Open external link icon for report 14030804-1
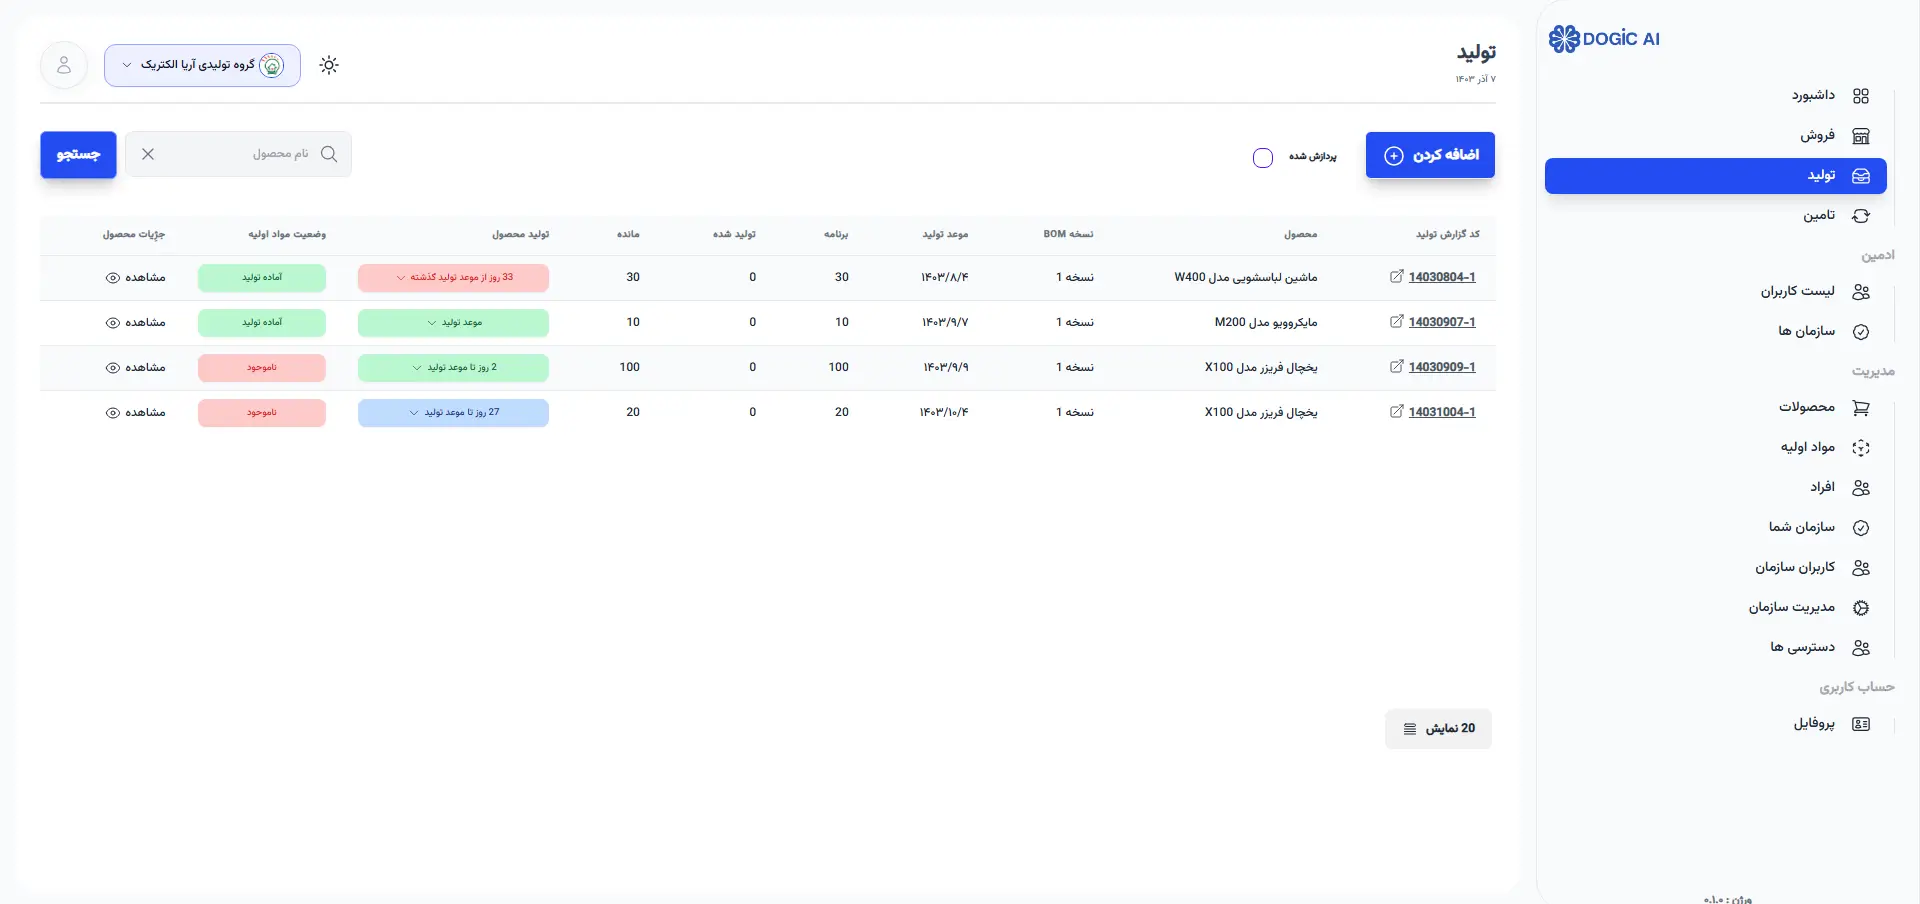The image size is (1920, 904). point(1396,277)
